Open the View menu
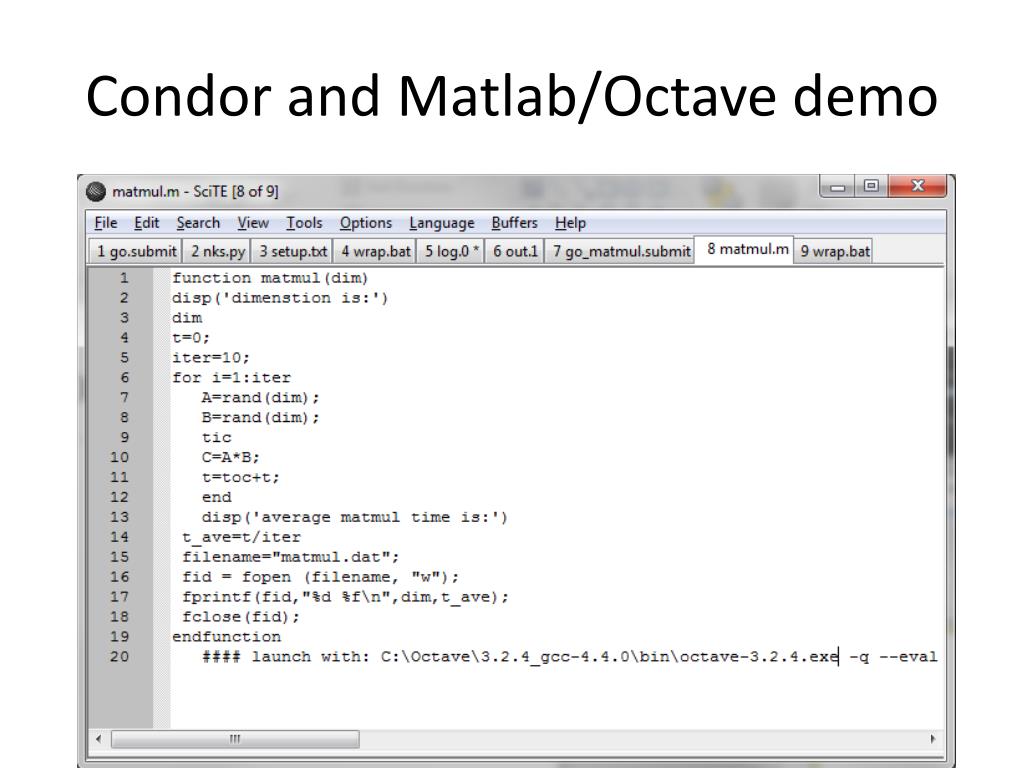 coord(253,223)
